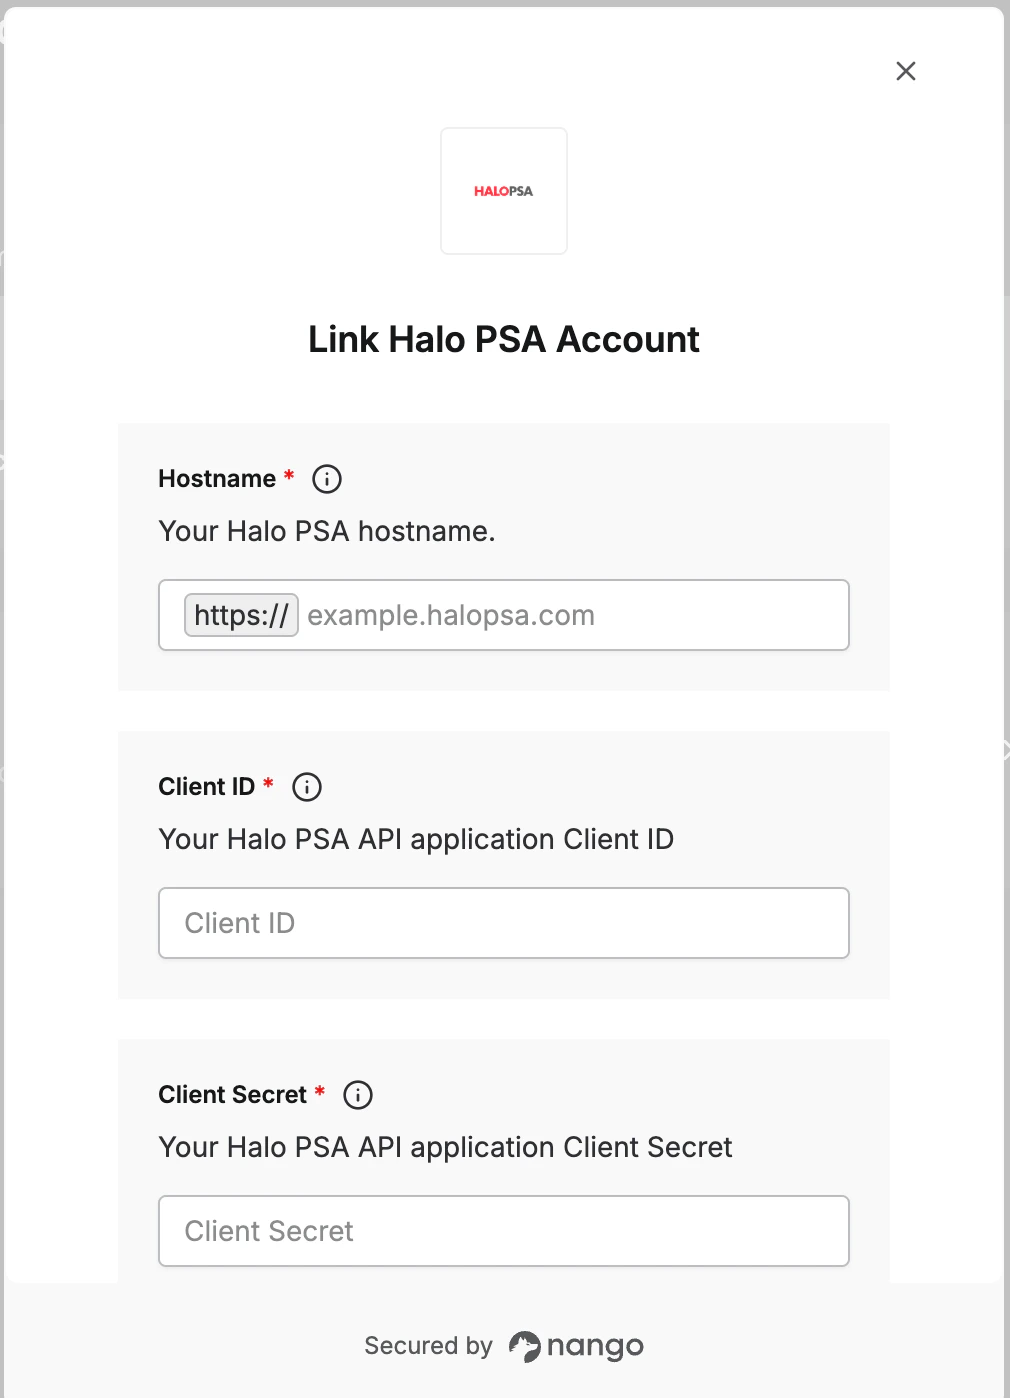
Task: Click the Halo PSA logo thumbnail
Action: tap(504, 191)
